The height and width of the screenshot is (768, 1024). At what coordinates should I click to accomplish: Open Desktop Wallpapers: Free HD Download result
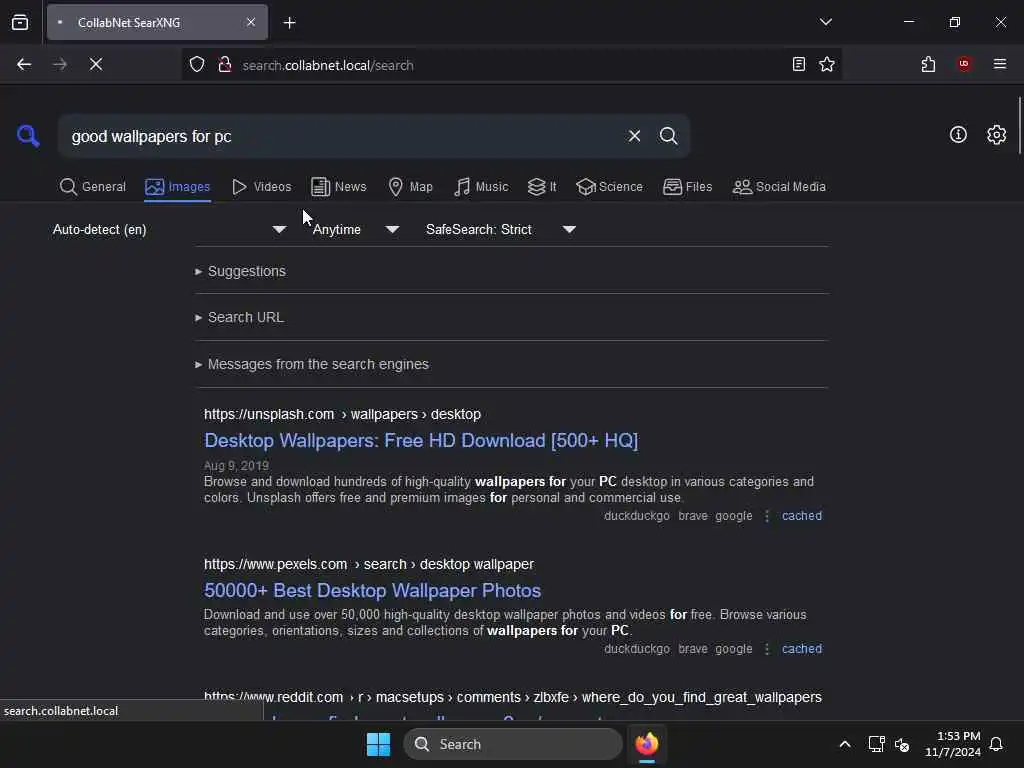point(421,441)
